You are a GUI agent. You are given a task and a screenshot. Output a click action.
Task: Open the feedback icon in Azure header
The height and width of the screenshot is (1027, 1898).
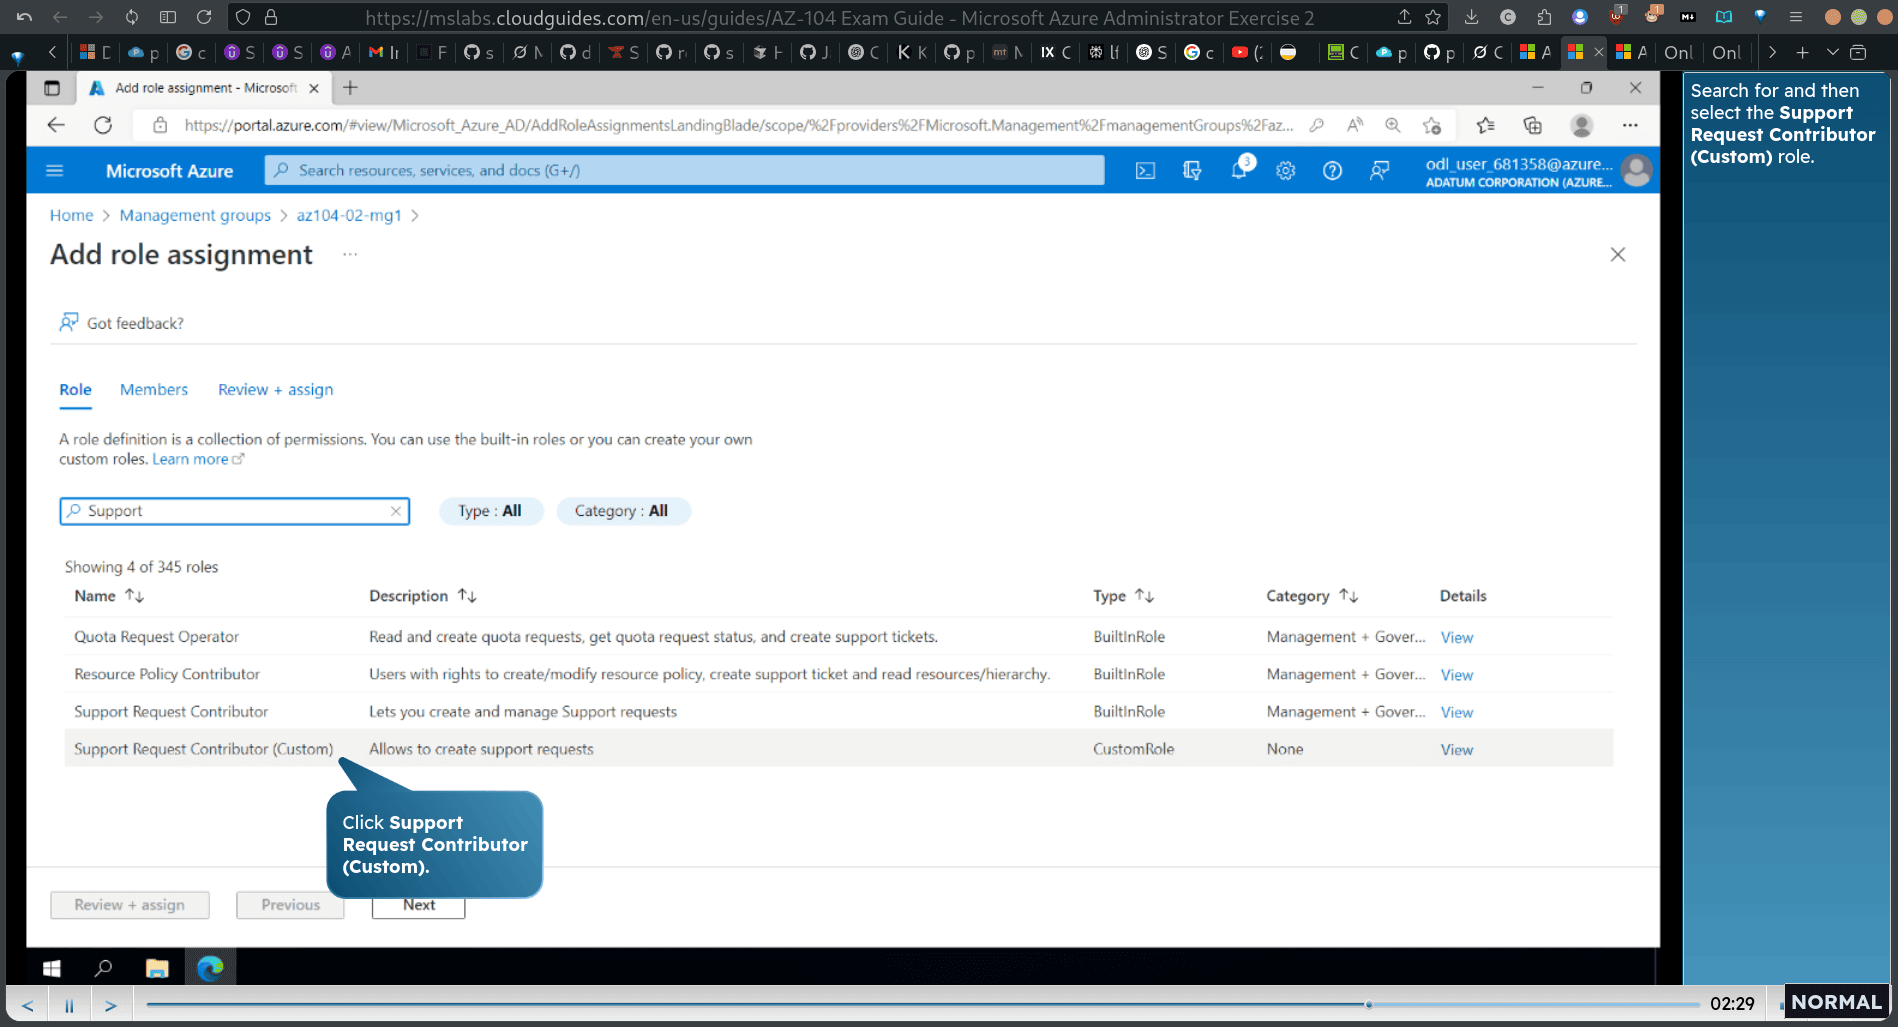tap(1379, 171)
